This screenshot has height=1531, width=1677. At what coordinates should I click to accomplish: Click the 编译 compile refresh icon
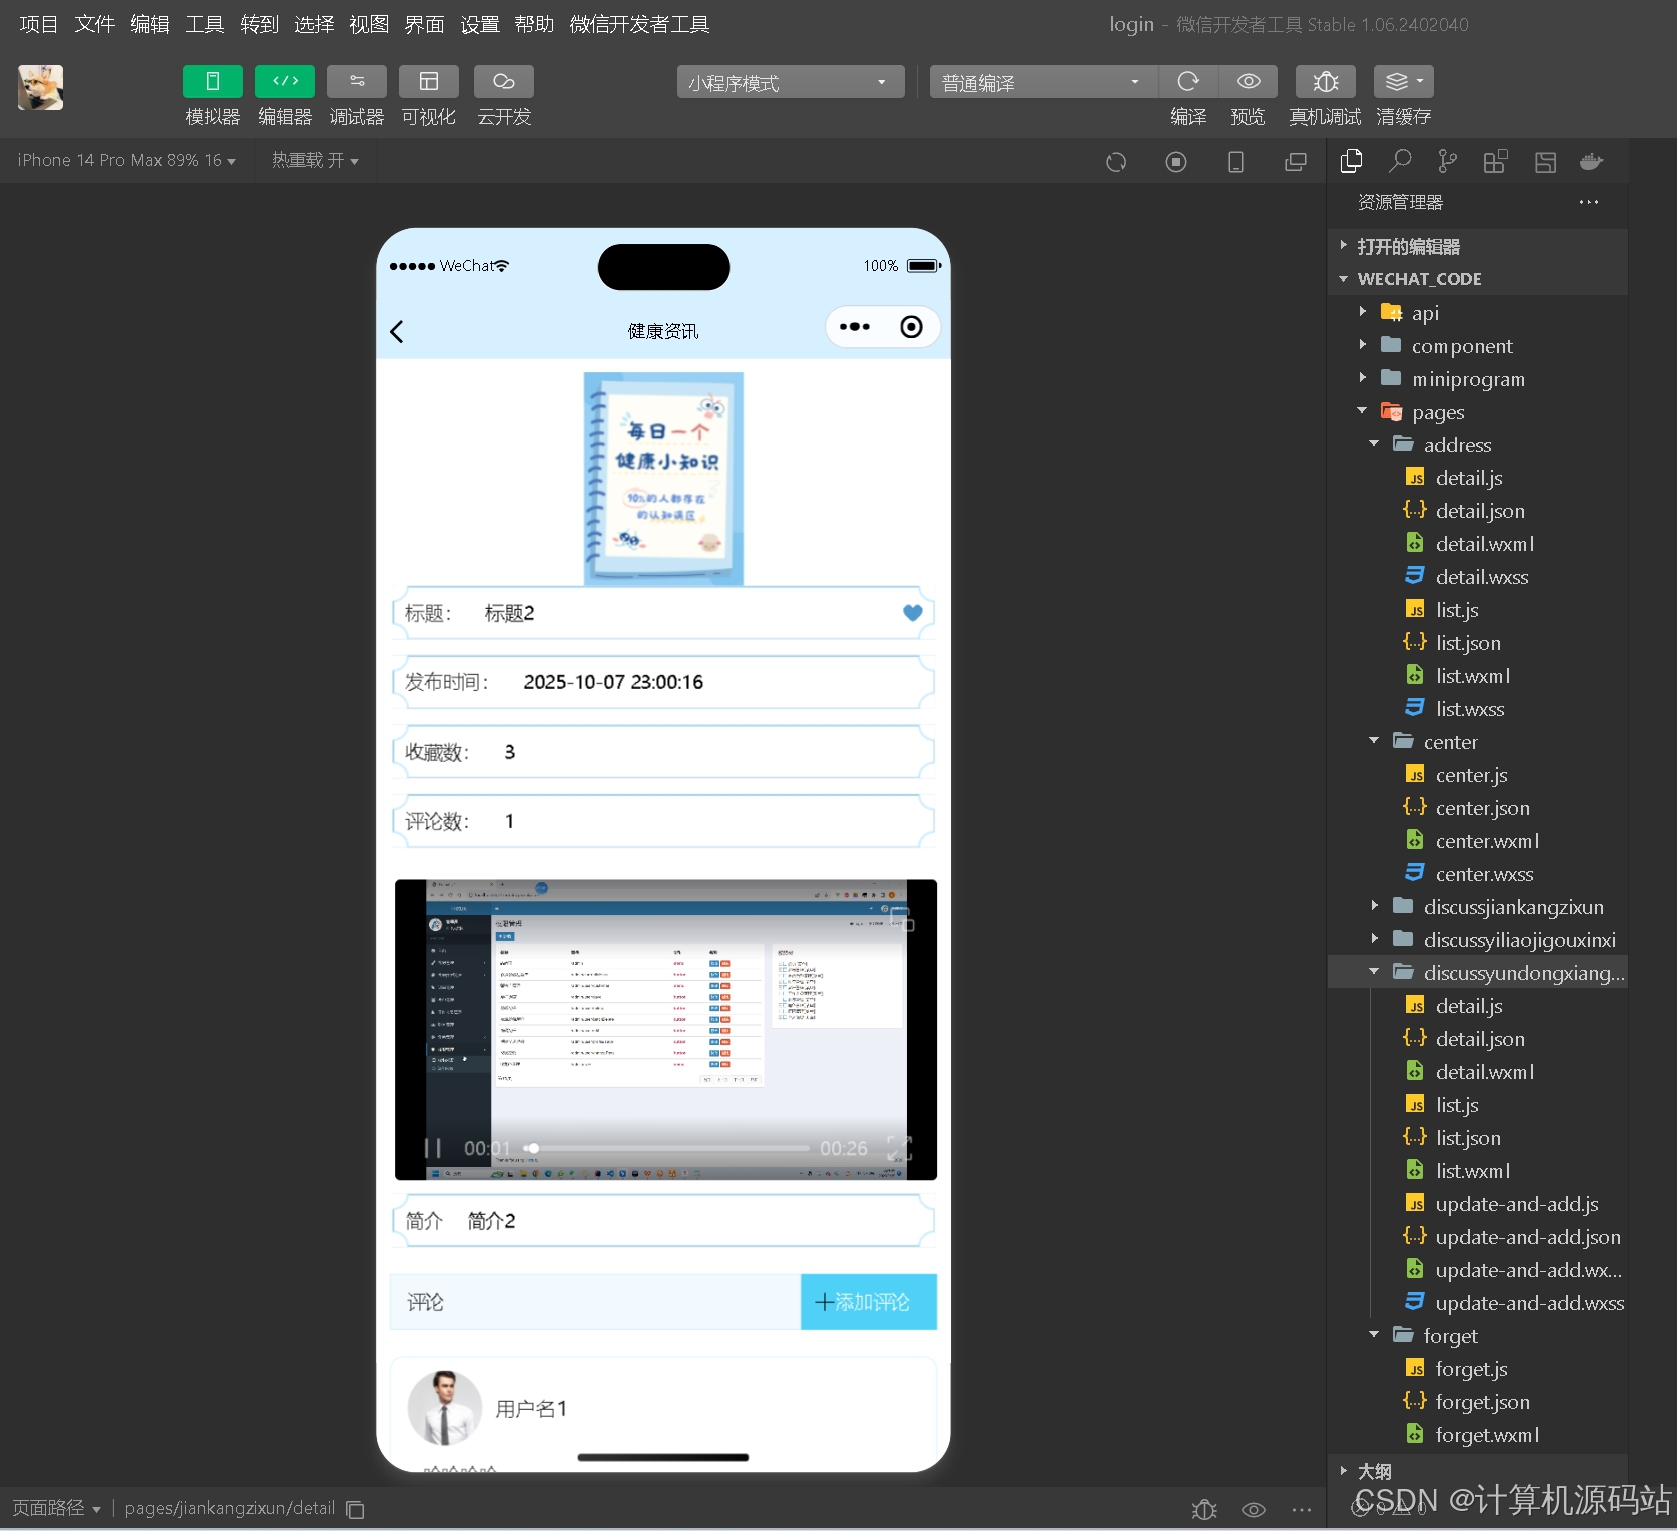coord(1188,81)
